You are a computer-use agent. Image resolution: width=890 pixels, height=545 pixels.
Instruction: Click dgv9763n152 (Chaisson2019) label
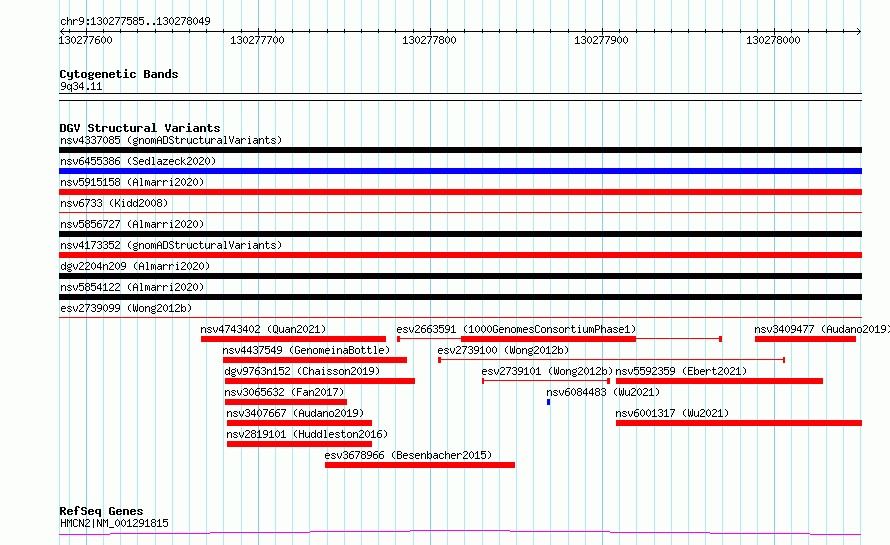(x=303, y=371)
